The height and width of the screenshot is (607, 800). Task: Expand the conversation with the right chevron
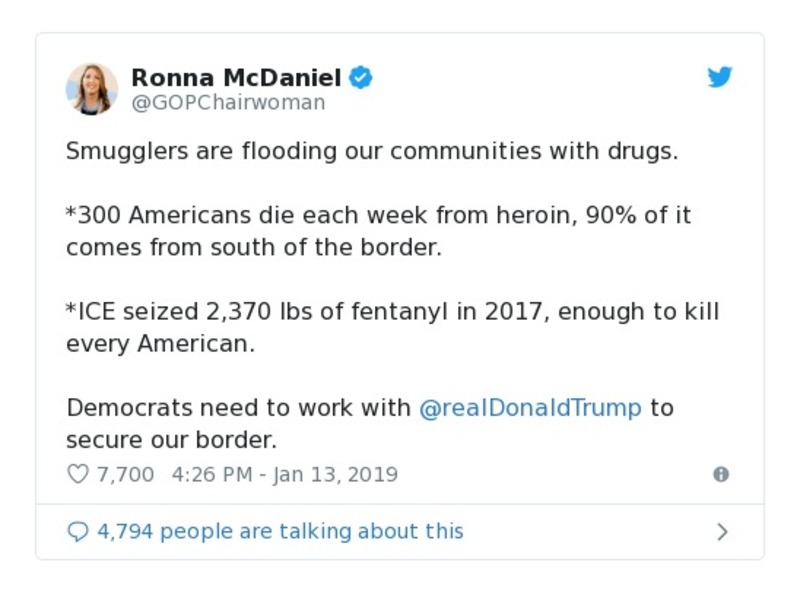coord(722,531)
